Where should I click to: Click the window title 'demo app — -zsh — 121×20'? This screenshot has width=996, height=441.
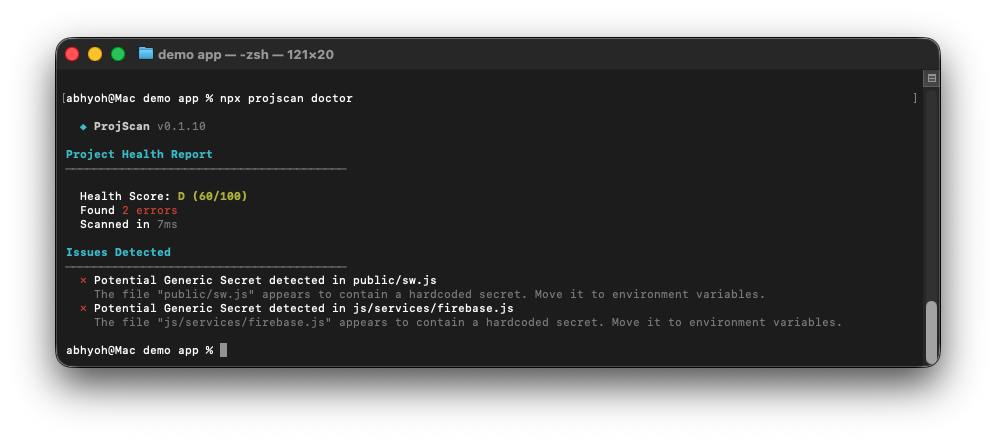point(245,55)
